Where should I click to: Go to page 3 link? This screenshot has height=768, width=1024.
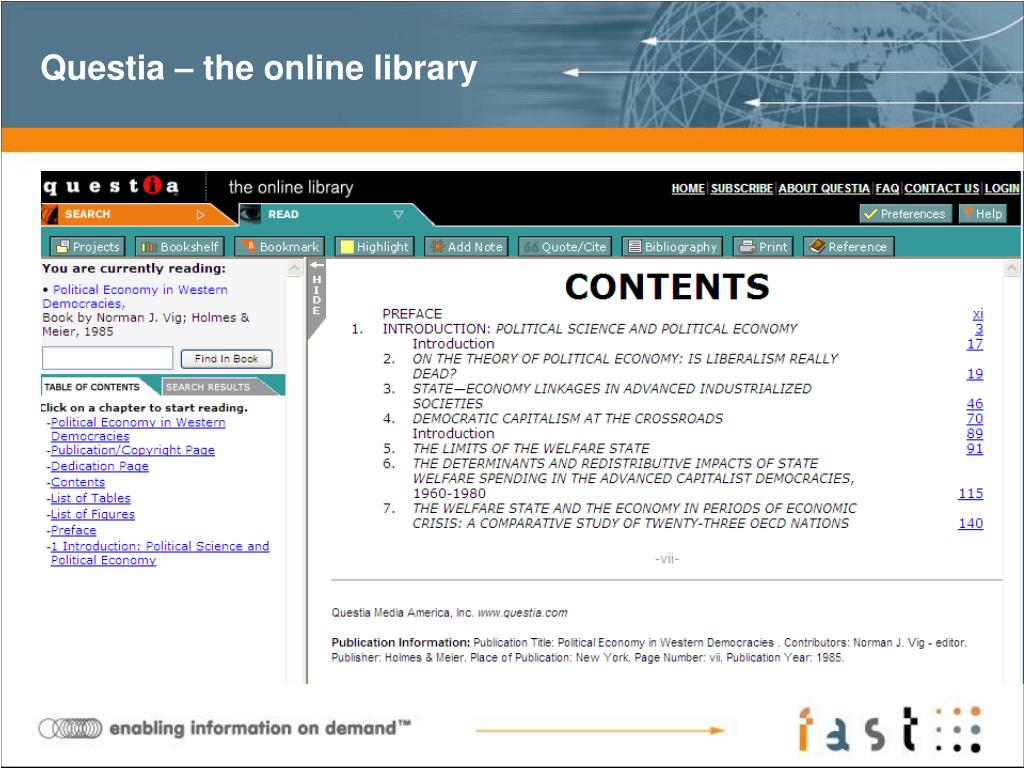click(979, 329)
